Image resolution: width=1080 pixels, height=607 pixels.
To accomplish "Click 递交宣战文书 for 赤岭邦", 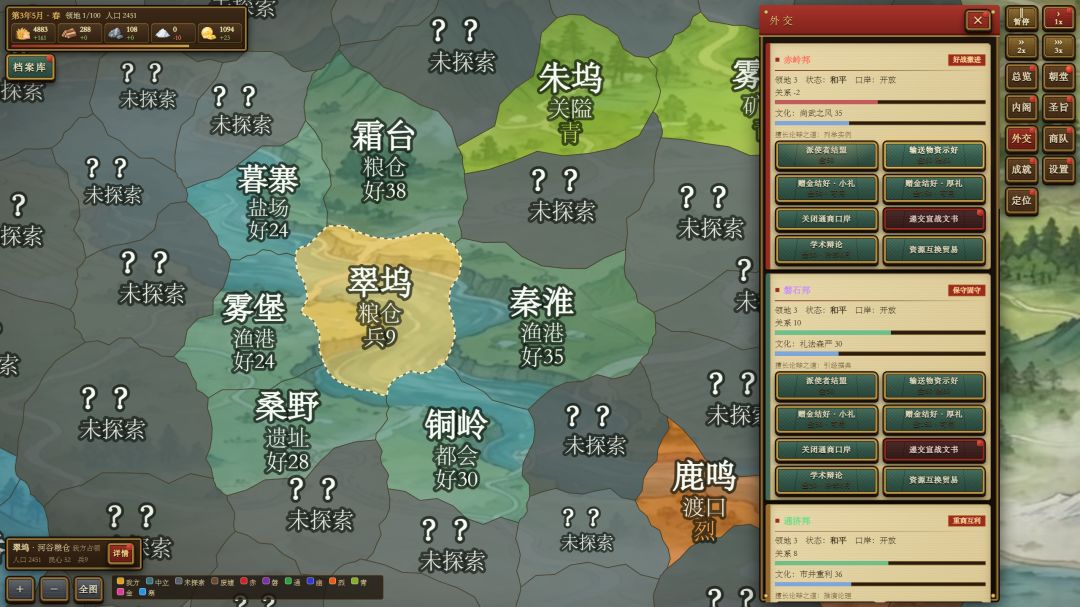I will click(933, 219).
